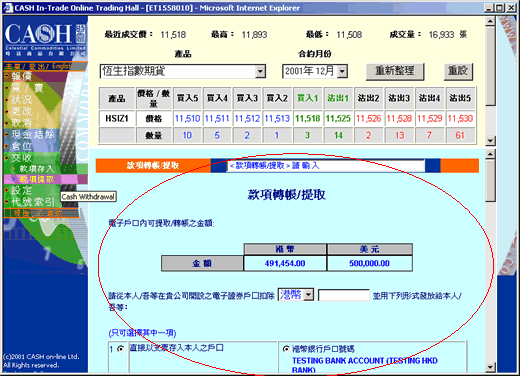
Task: Select highlighted 款項提取 withdrawal entry
Action: click(x=36, y=179)
